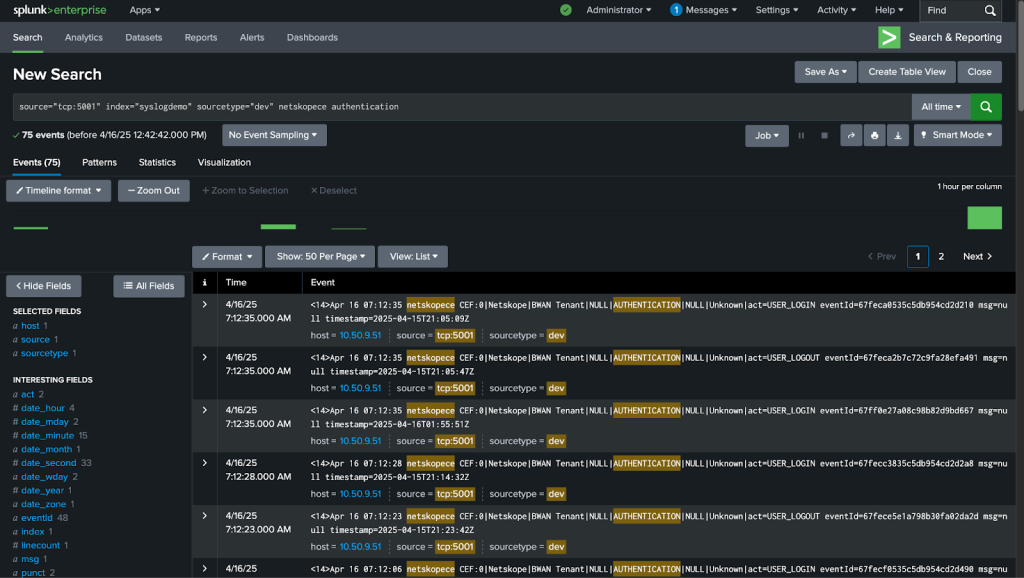1024x578 pixels.
Task: Click Create Table View button
Action: (x=906, y=72)
